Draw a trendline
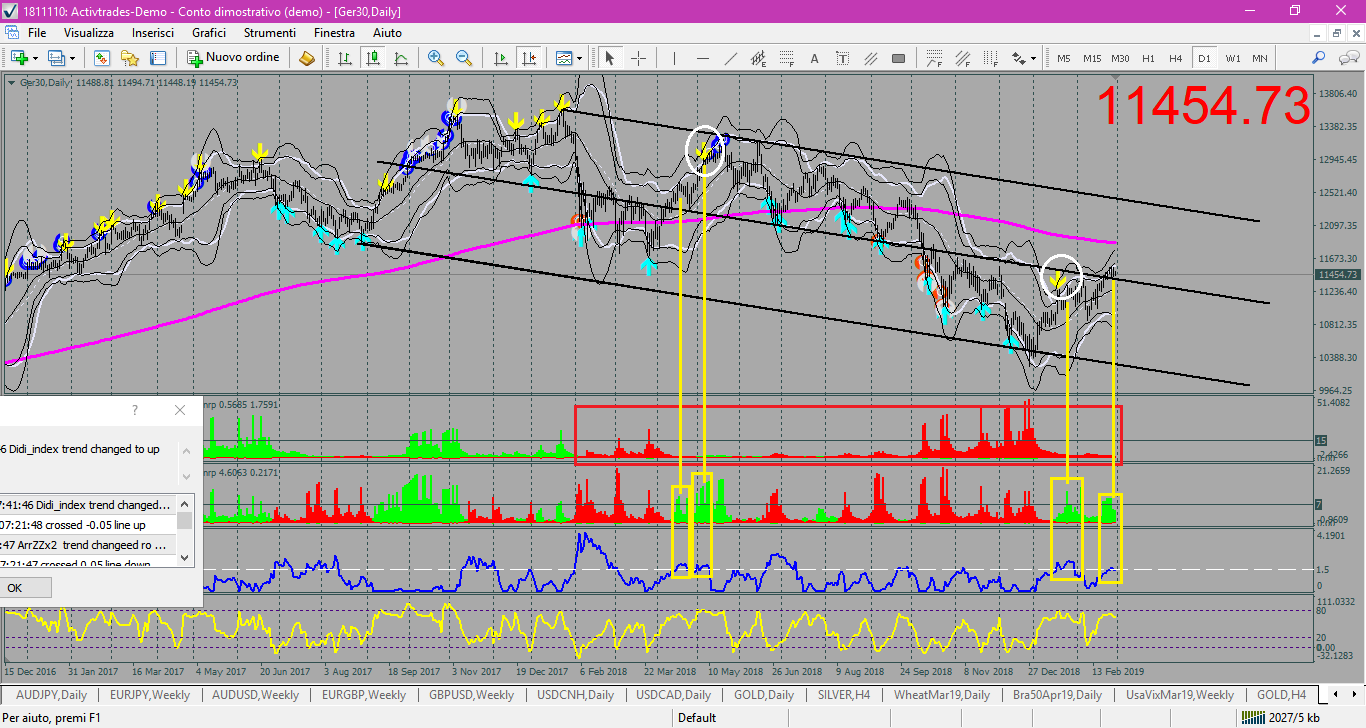The height and width of the screenshot is (728, 1366). tap(730, 58)
